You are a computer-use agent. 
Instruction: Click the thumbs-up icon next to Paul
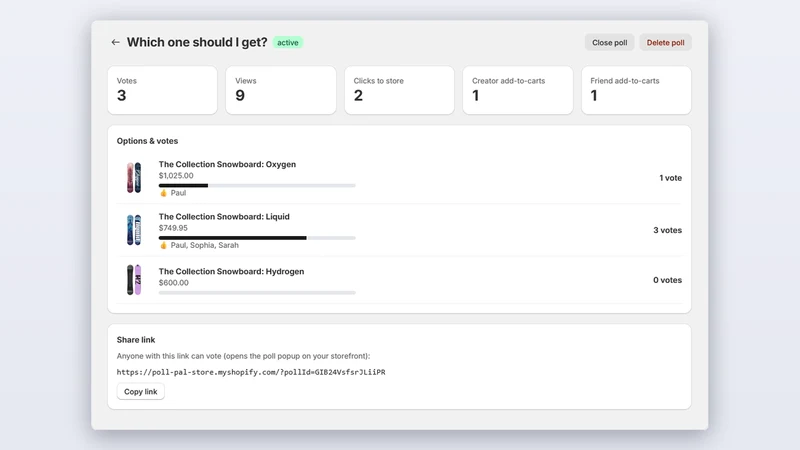163,193
